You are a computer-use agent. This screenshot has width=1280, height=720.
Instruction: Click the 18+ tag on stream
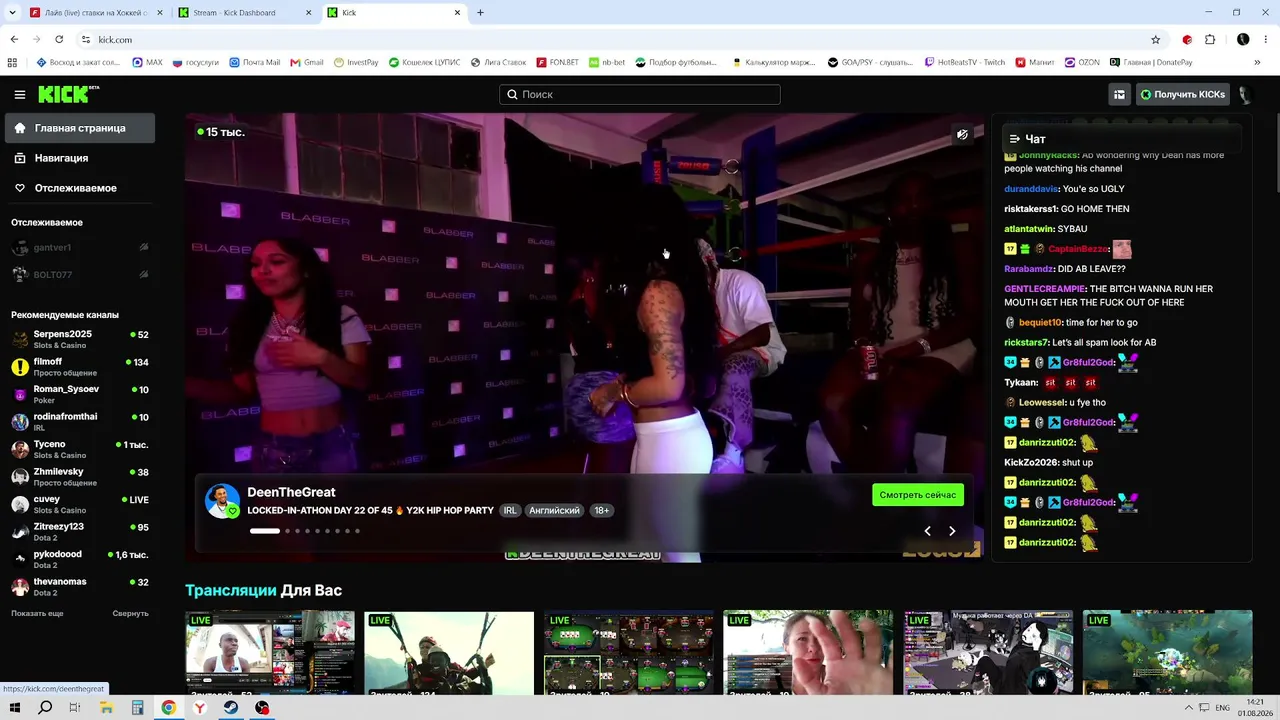point(602,510)
